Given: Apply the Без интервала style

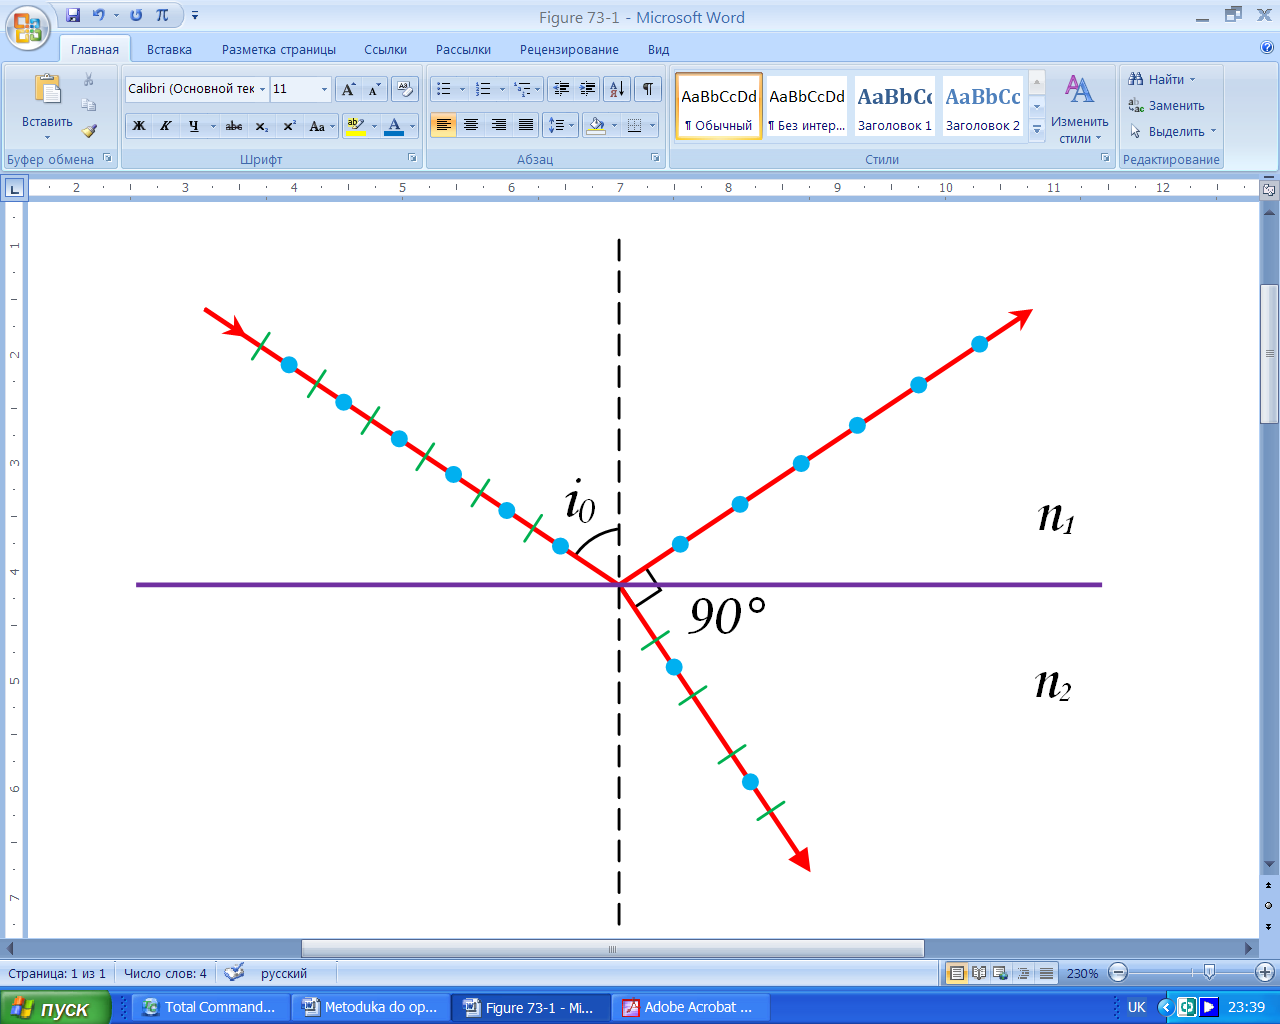Looking at the screenshot, I should (806, 106).
